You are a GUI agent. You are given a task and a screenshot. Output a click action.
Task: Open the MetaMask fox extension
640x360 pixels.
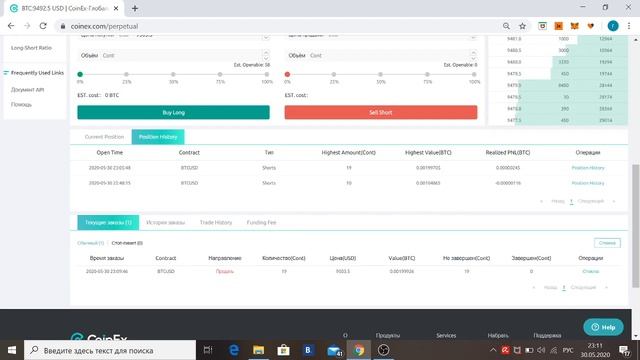tap(574, 26)
